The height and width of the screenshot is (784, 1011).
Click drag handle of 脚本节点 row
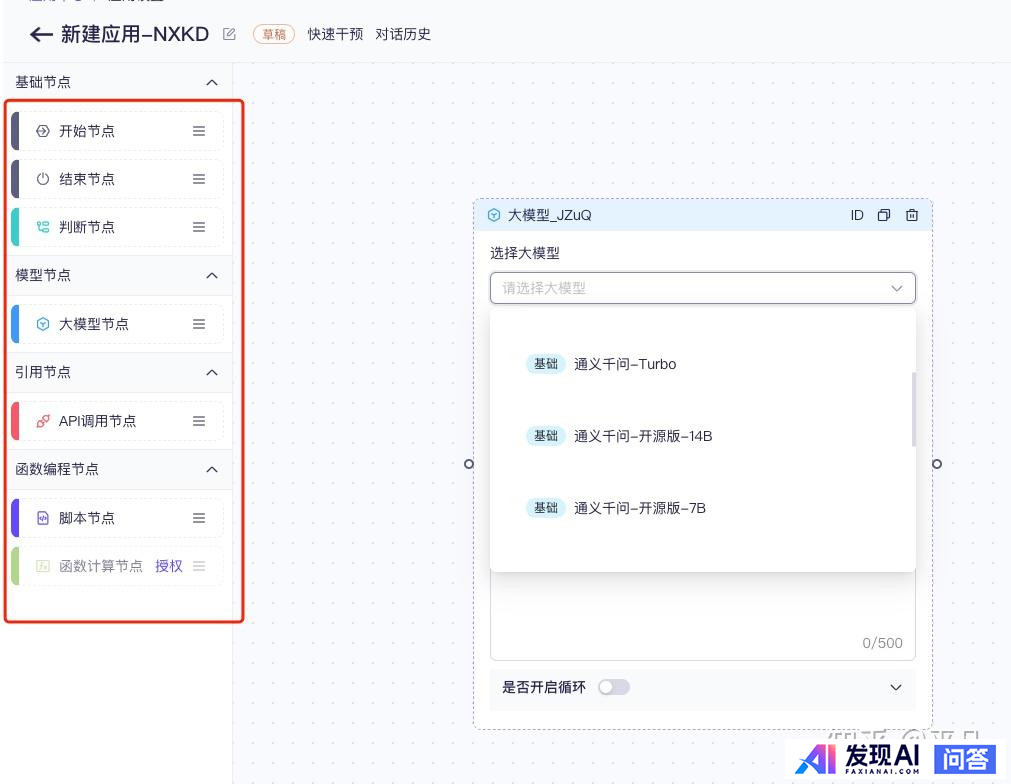tap(199, 518)
